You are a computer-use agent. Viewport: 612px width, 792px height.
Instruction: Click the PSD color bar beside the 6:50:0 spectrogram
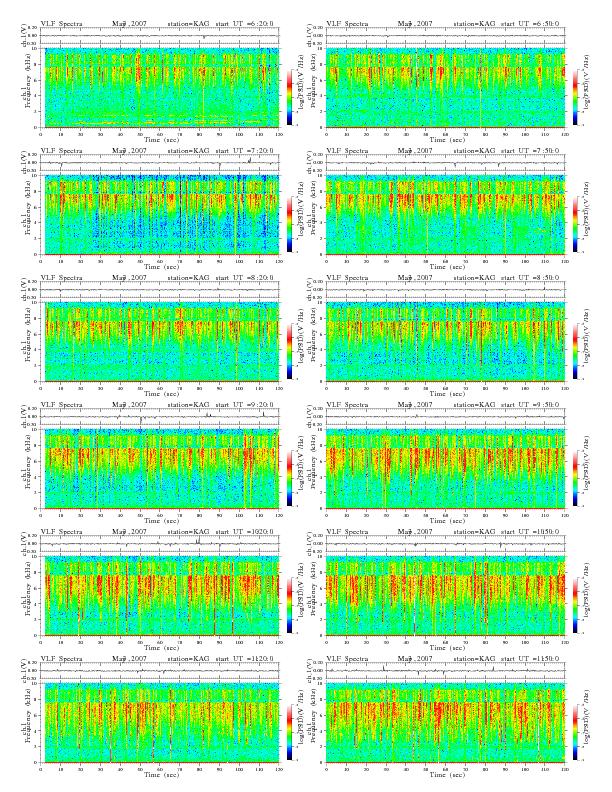[575, 97]
